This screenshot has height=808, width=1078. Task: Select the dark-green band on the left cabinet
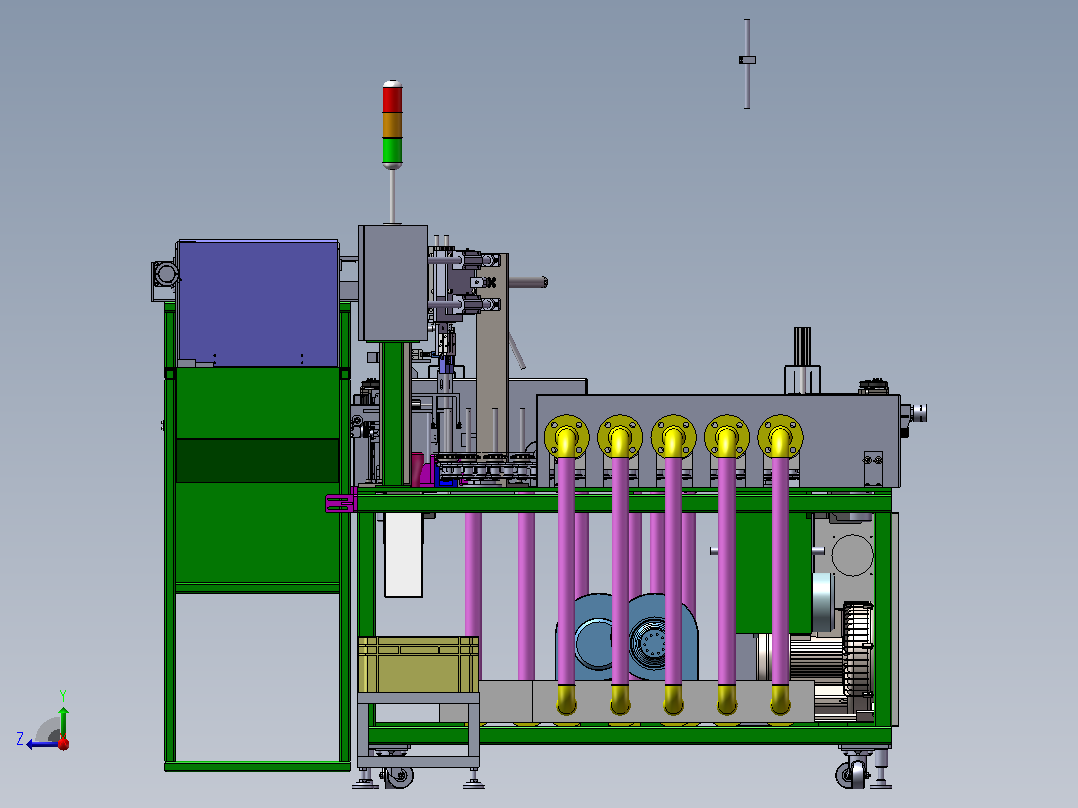[x=258, y=460]
